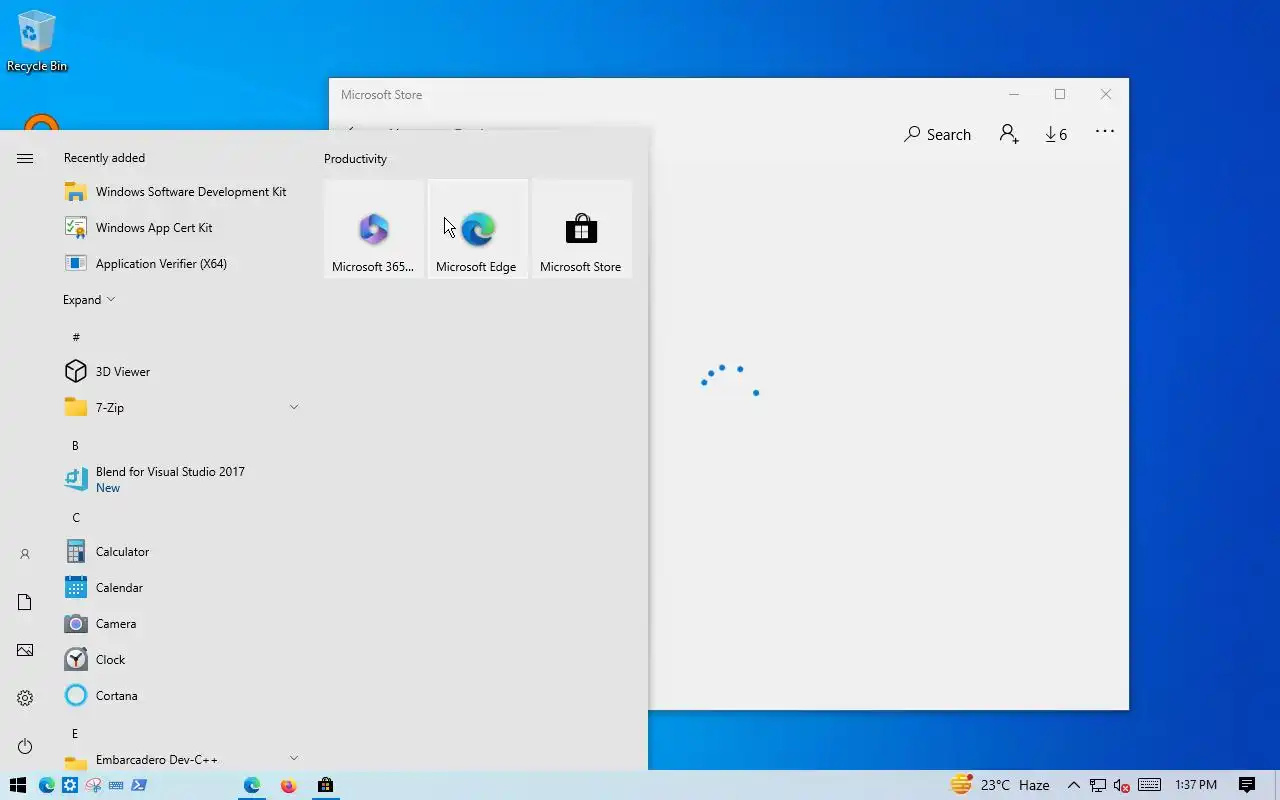This screenshot has height=800, width=1280.
Task: Open the touch keyboard tray icon
Action: point(1149,785)
